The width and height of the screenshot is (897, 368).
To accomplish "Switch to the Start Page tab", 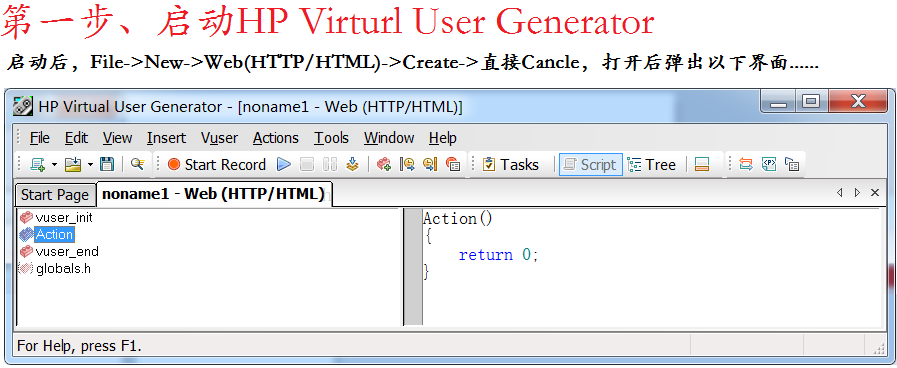I will tap(55, 195).
